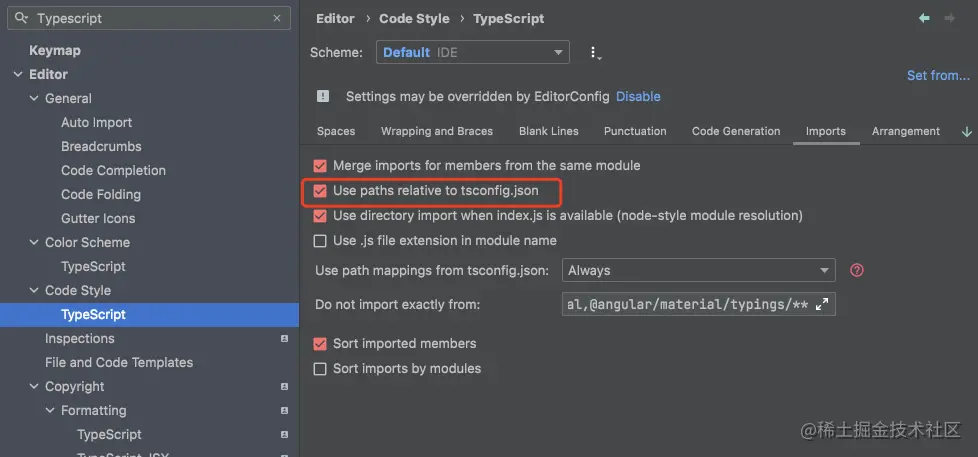Image resolution: width=978 pixels, height=457 pixels.
Task: Click the back navigation arrow
Action: tap(924, 18)
